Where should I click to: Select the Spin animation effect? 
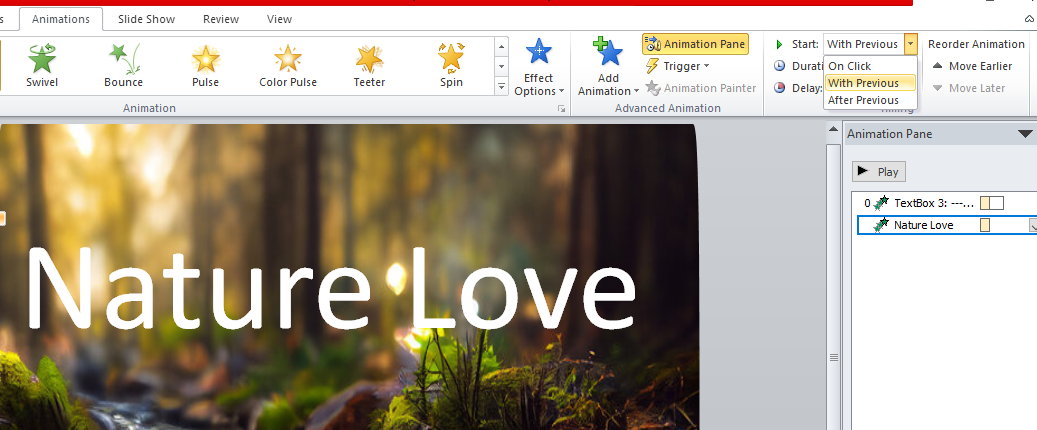451,65
